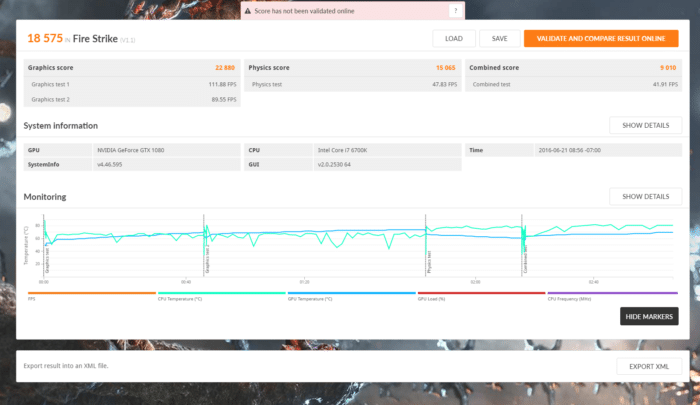700x405 pixels.
Task: Click the SAVE button
Action: [x=500, y=38]
